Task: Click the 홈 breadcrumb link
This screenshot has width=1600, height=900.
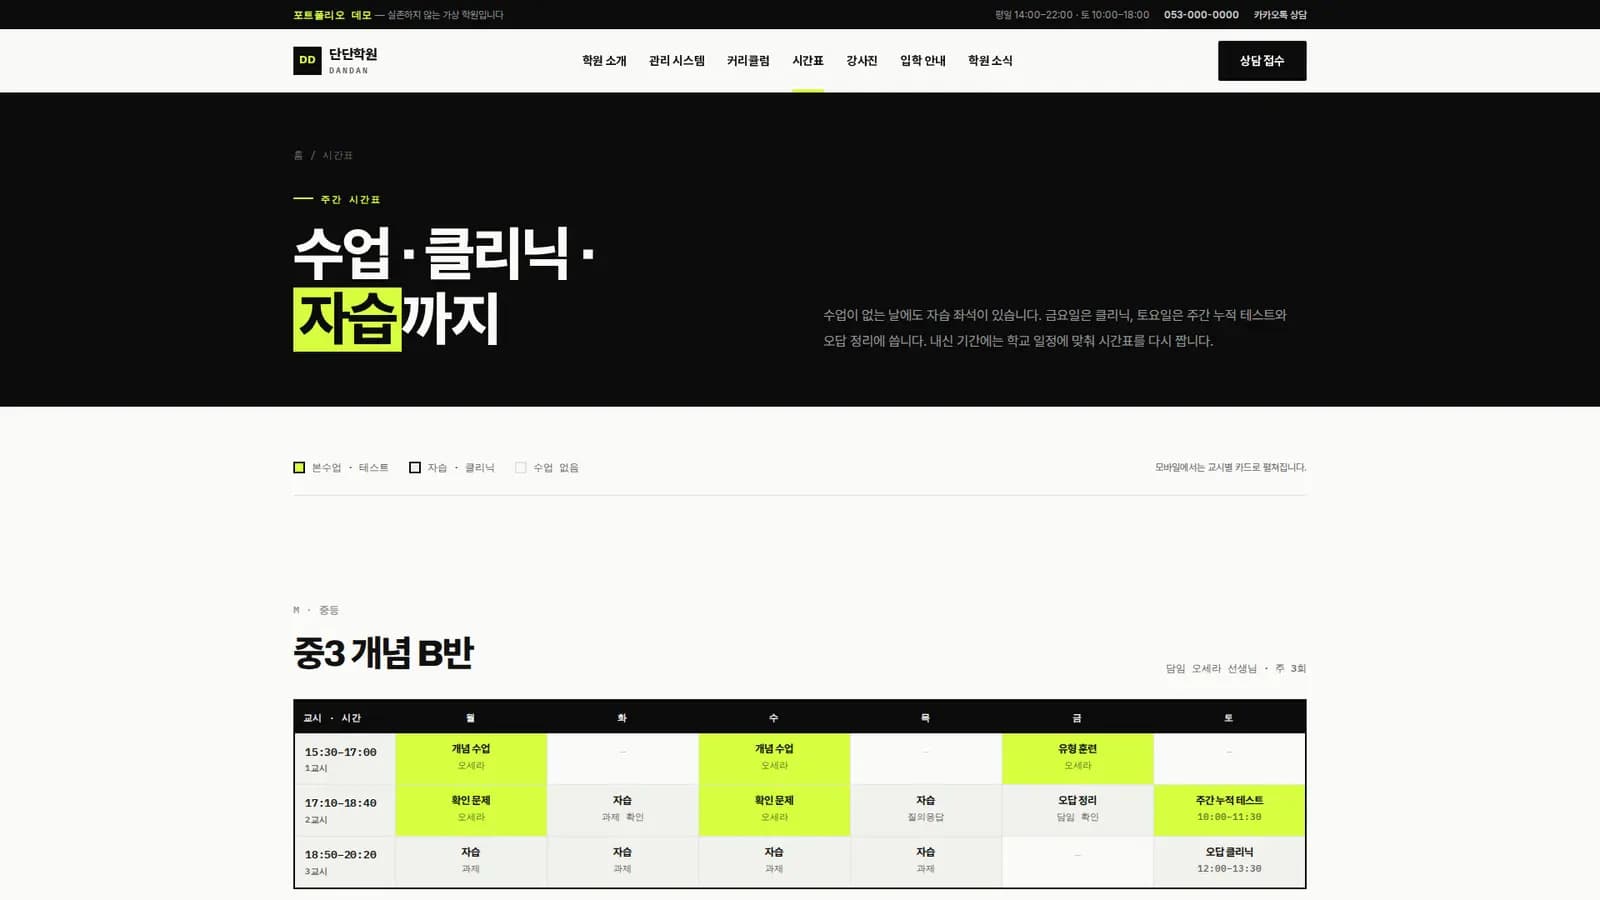Action: (298, 156)
